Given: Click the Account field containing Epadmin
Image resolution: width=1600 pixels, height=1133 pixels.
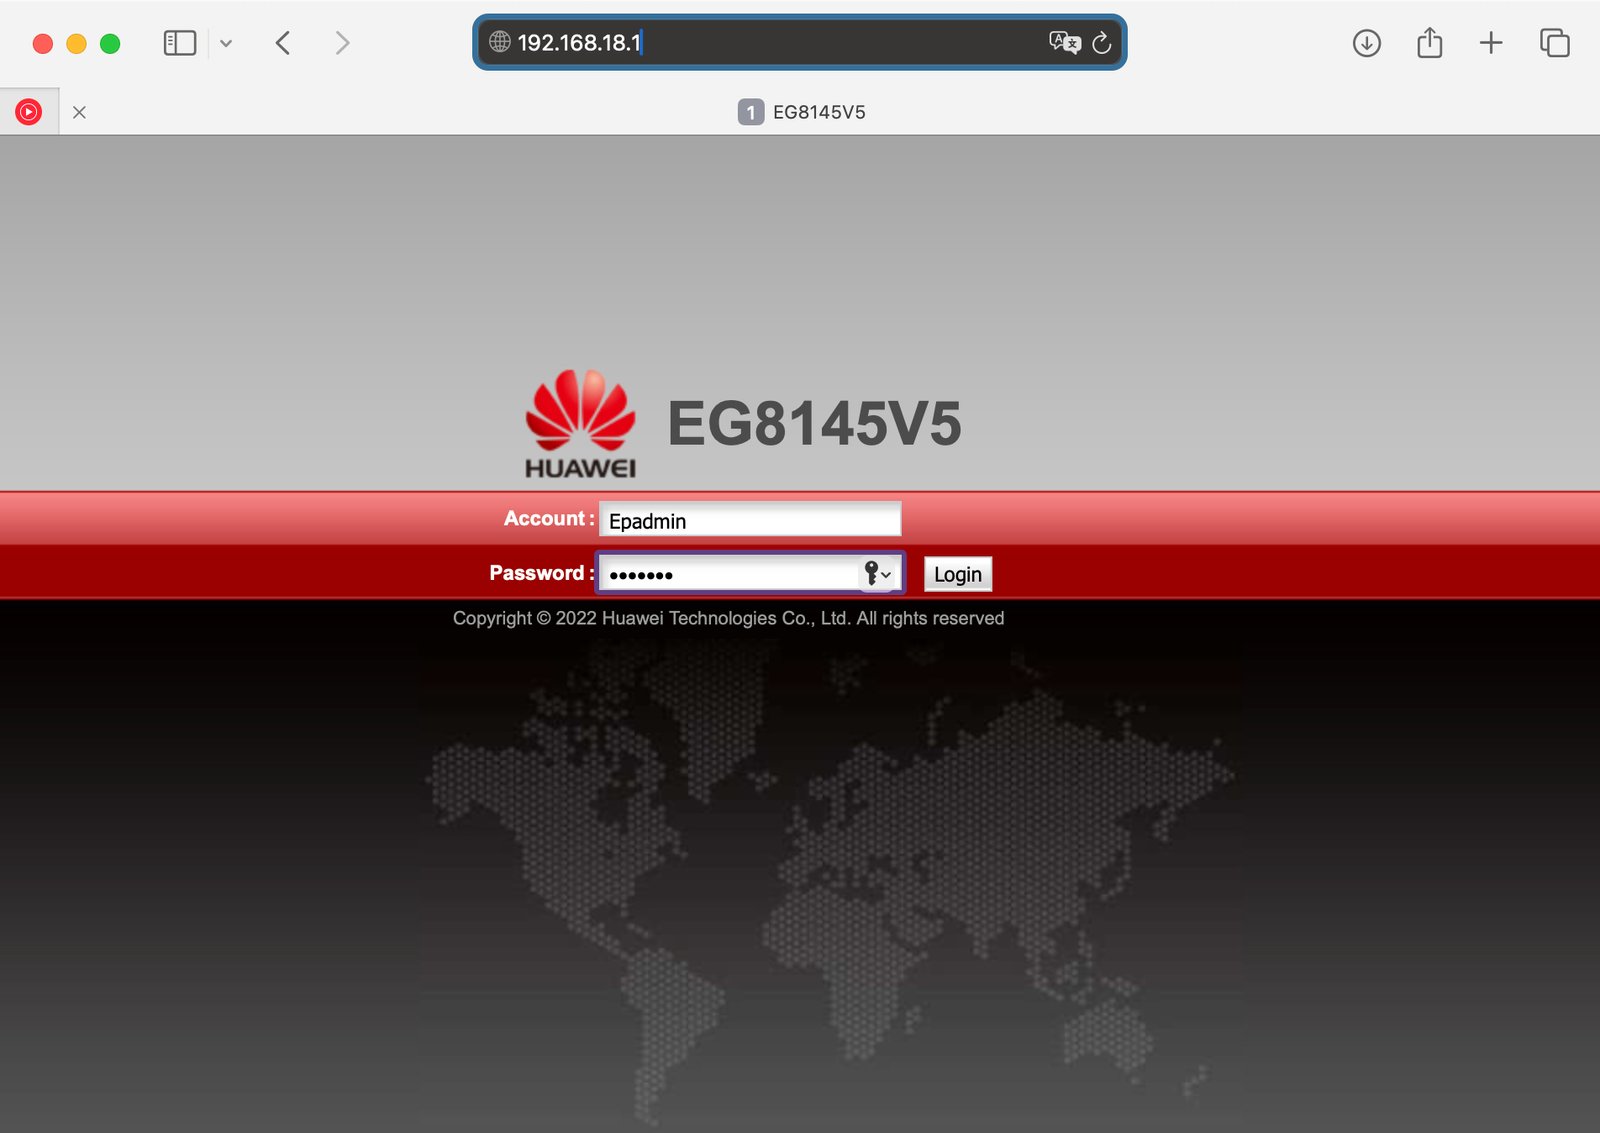Looking at the screenshot, I should click(x=750, y=520).
